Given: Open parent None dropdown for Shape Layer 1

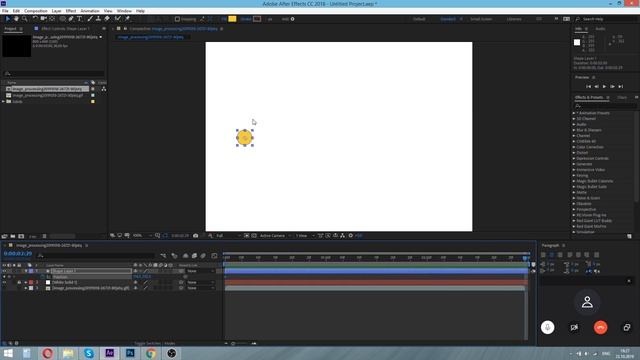Looking at the screenshot, I should [200, 271].
